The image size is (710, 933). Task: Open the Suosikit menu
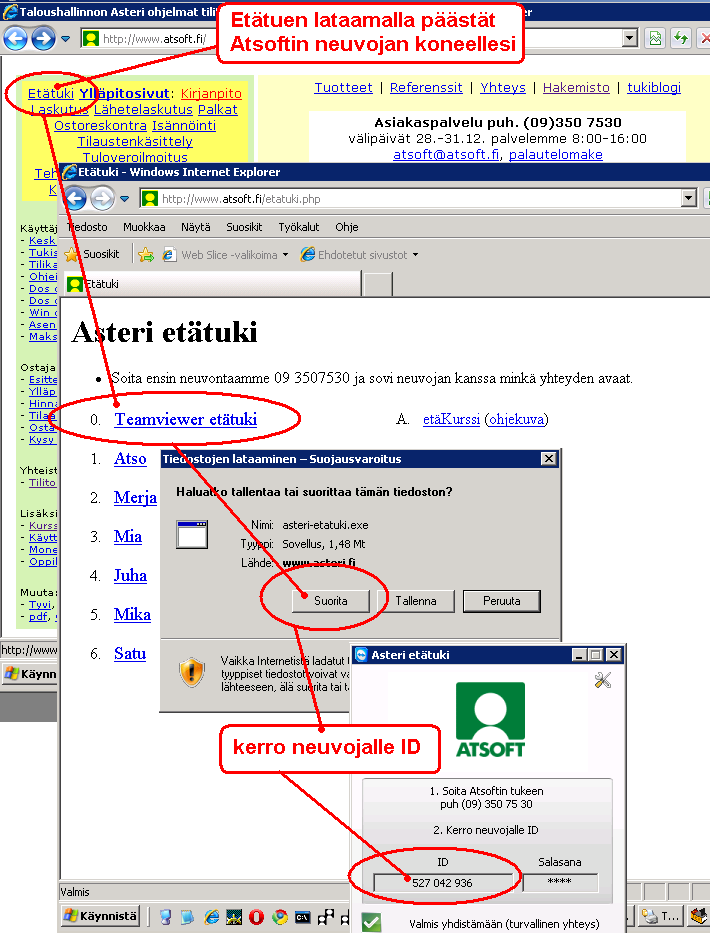(x=244, y=227)
